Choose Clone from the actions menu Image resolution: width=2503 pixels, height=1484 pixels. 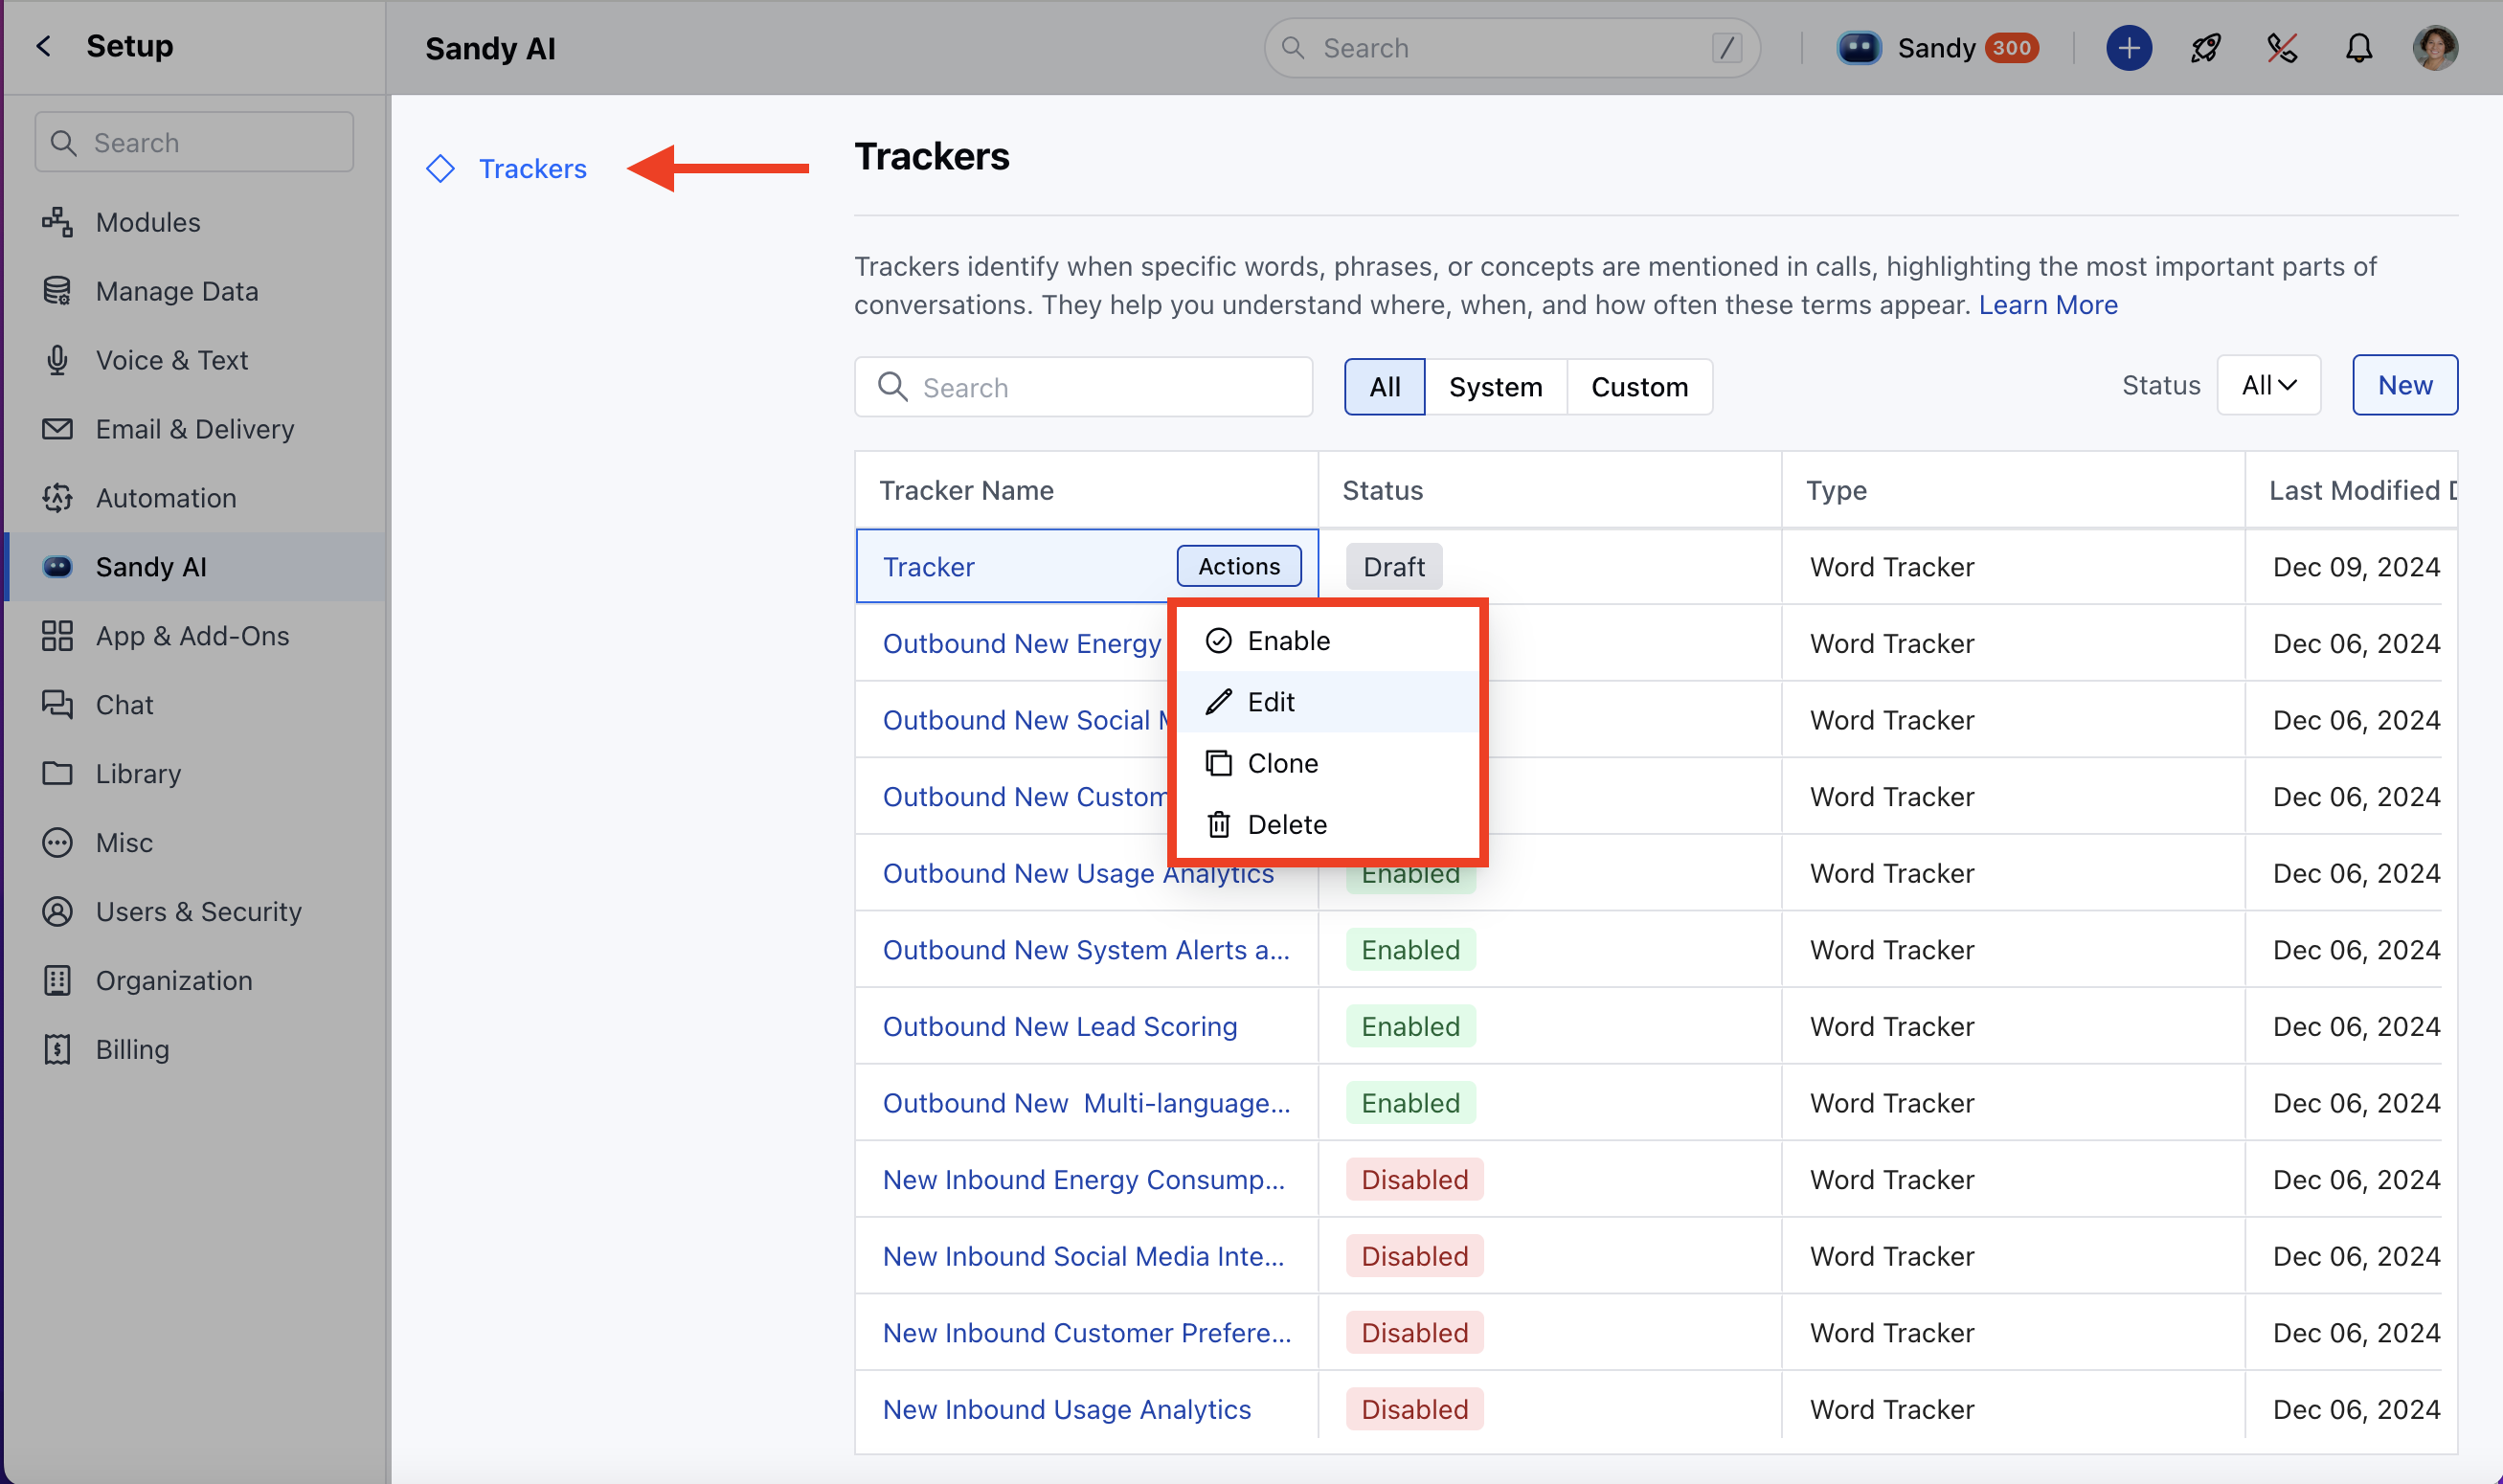1282,763
